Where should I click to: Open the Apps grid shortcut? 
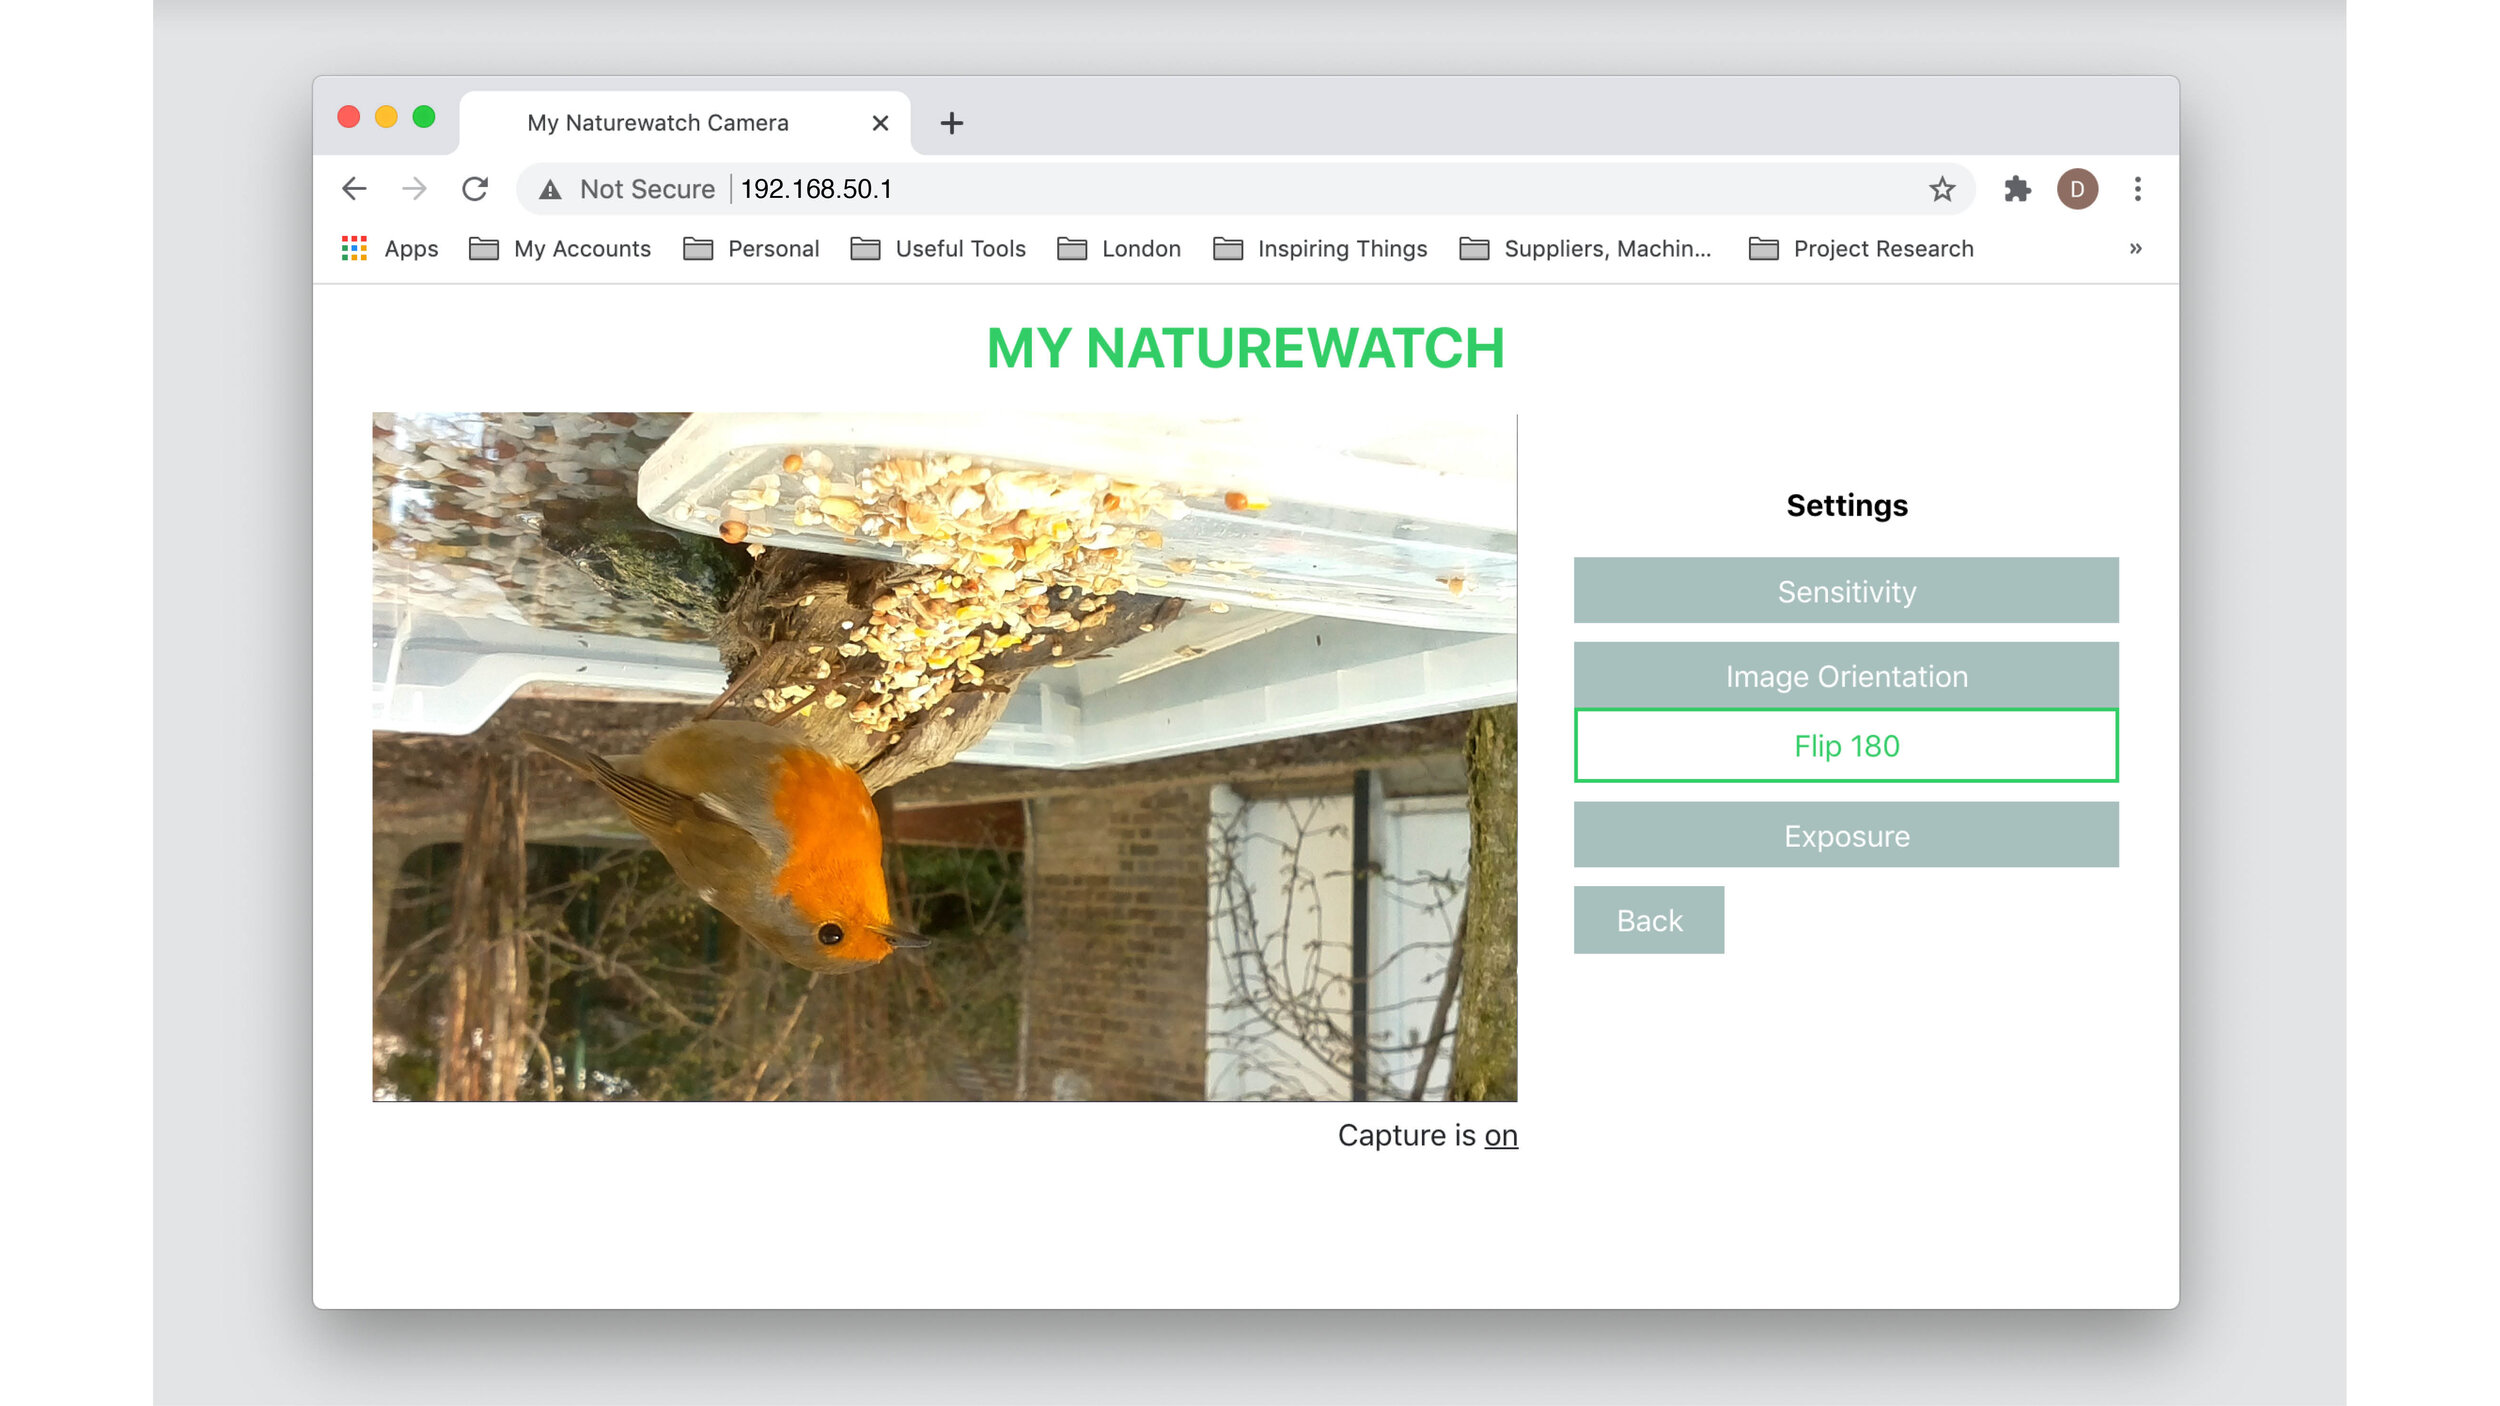[x=390, y=248]
